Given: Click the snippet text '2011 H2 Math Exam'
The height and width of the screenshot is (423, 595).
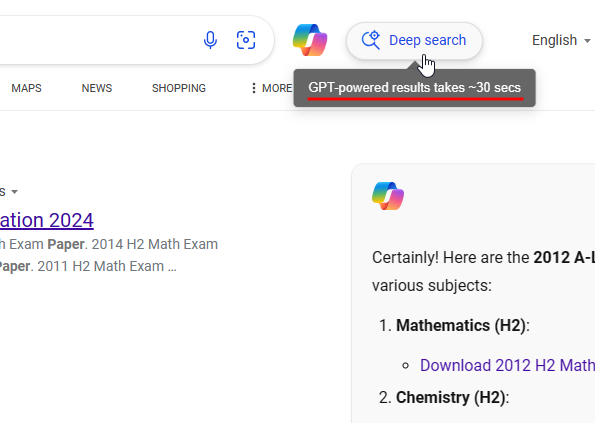Looking at the screenshot, I should pyautogui.click(x=101, y=266).
